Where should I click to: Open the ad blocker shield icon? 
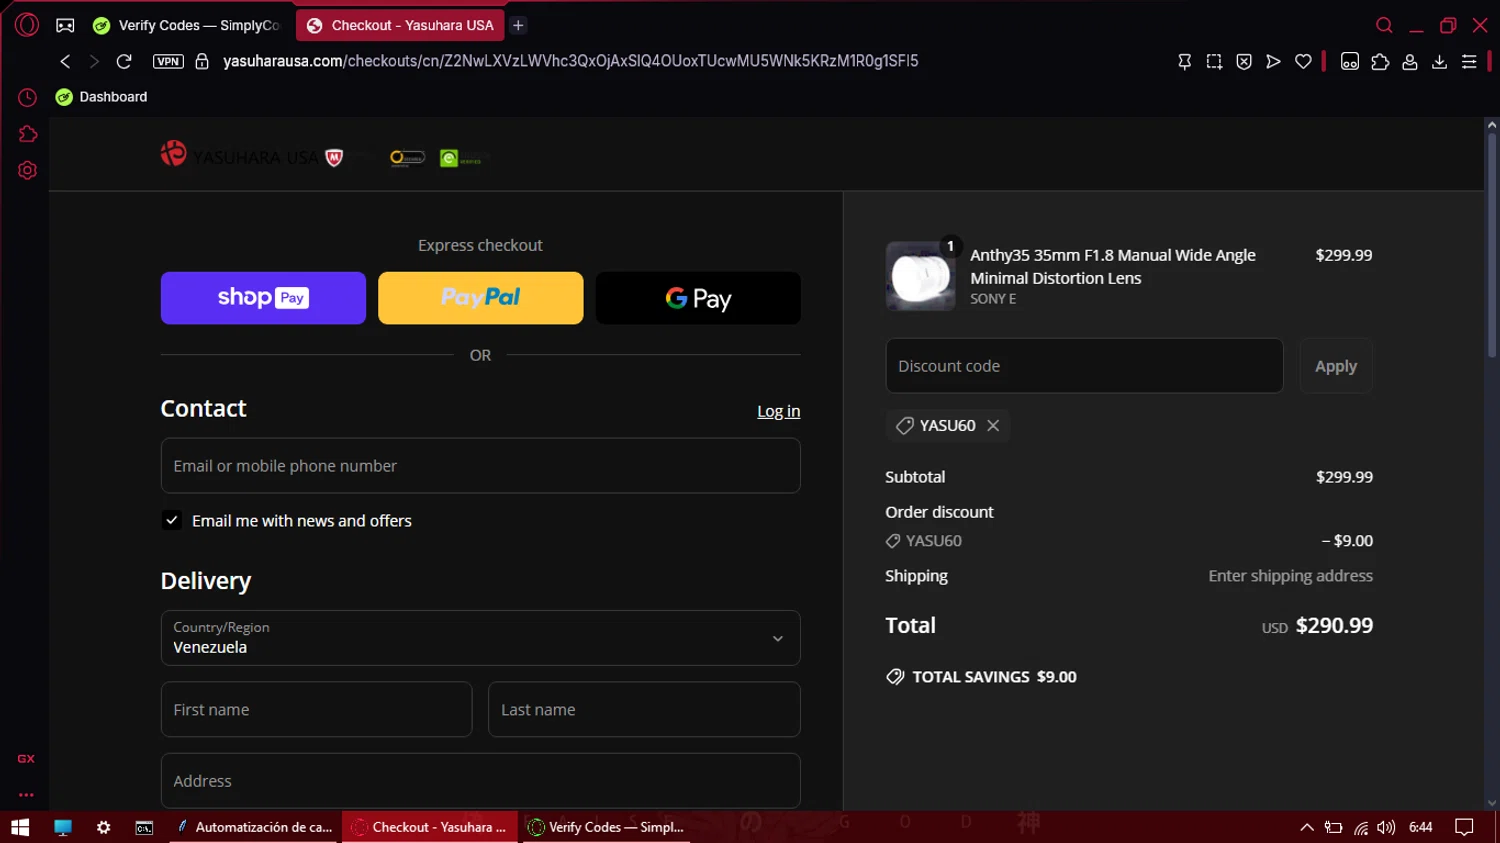click(1244, 62)
